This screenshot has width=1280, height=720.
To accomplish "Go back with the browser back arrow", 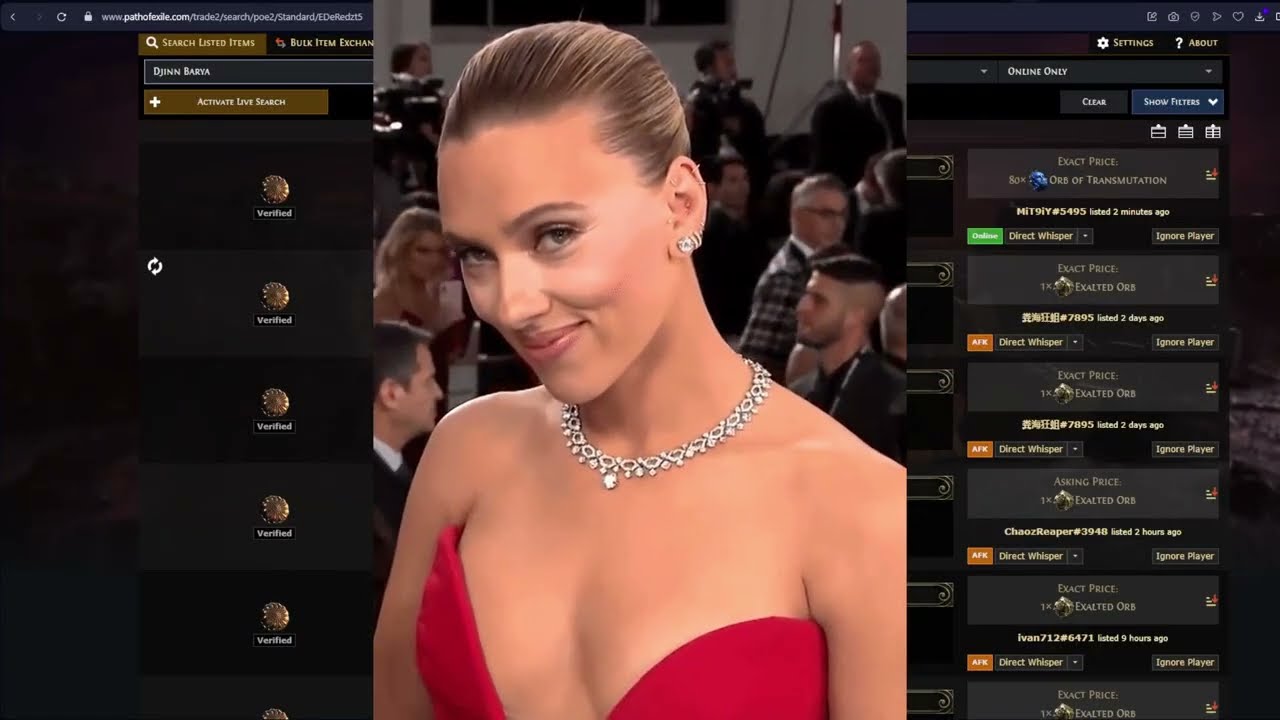I will 13,17.
